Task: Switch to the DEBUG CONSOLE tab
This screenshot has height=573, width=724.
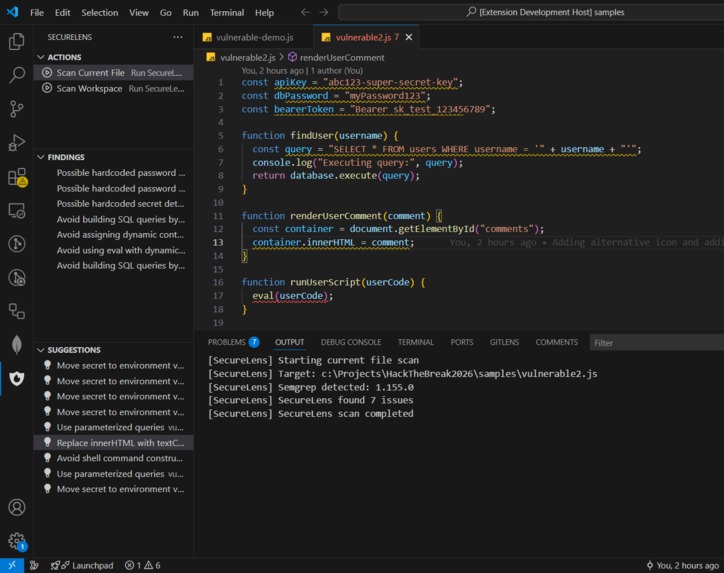Action: tap(351, 342)
